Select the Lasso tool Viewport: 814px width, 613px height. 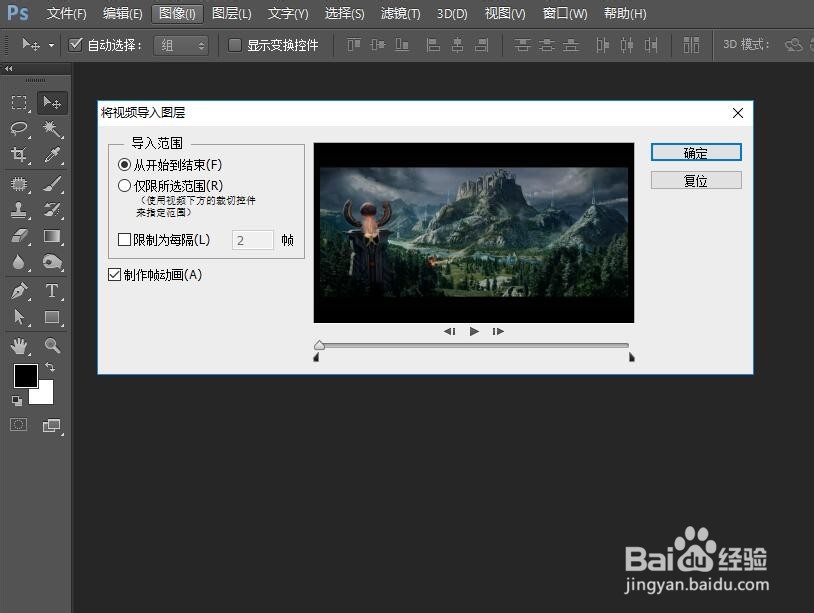(19, 129)
